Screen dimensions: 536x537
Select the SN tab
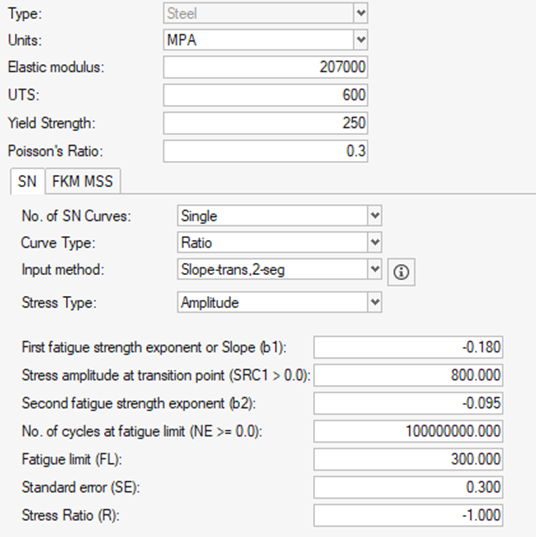27,181
